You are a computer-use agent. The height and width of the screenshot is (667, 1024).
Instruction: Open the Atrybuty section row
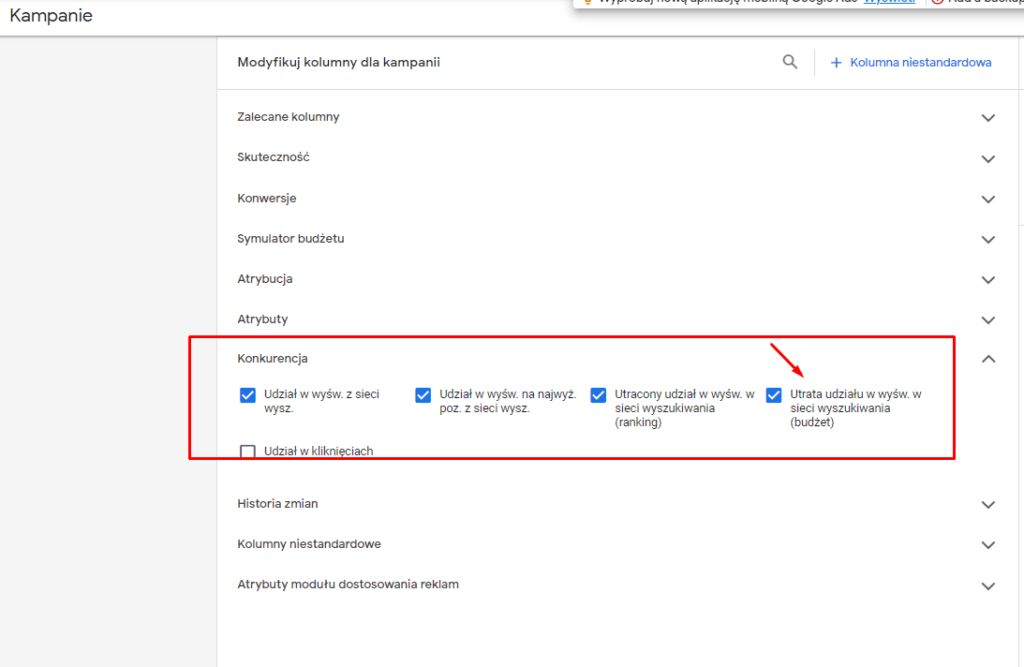click(263, 319)
